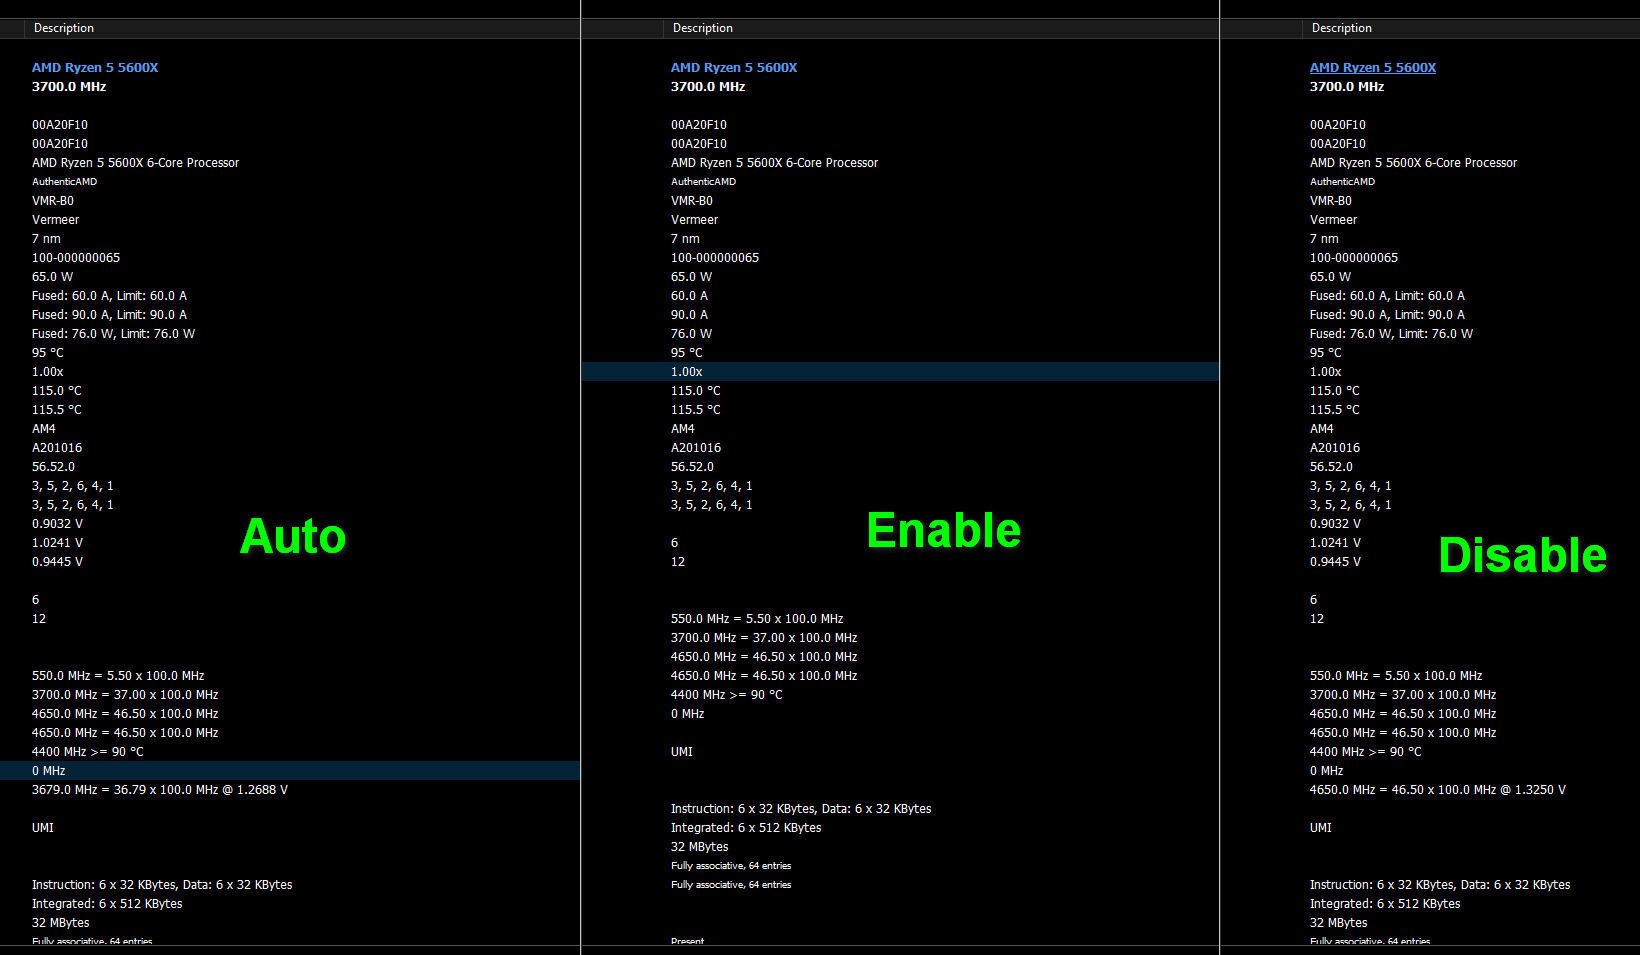Click "4400 MHz >= 90 °C" in Auto panel

pos(88,752)
